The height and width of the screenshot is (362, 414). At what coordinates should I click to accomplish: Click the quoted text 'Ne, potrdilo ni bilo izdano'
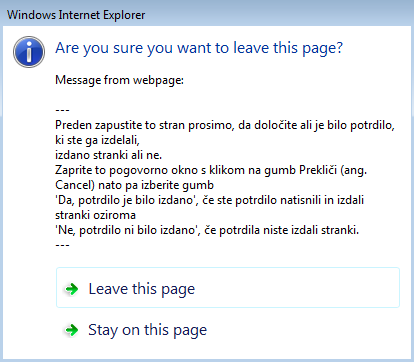pyautogui.click(x=126, y=230)
